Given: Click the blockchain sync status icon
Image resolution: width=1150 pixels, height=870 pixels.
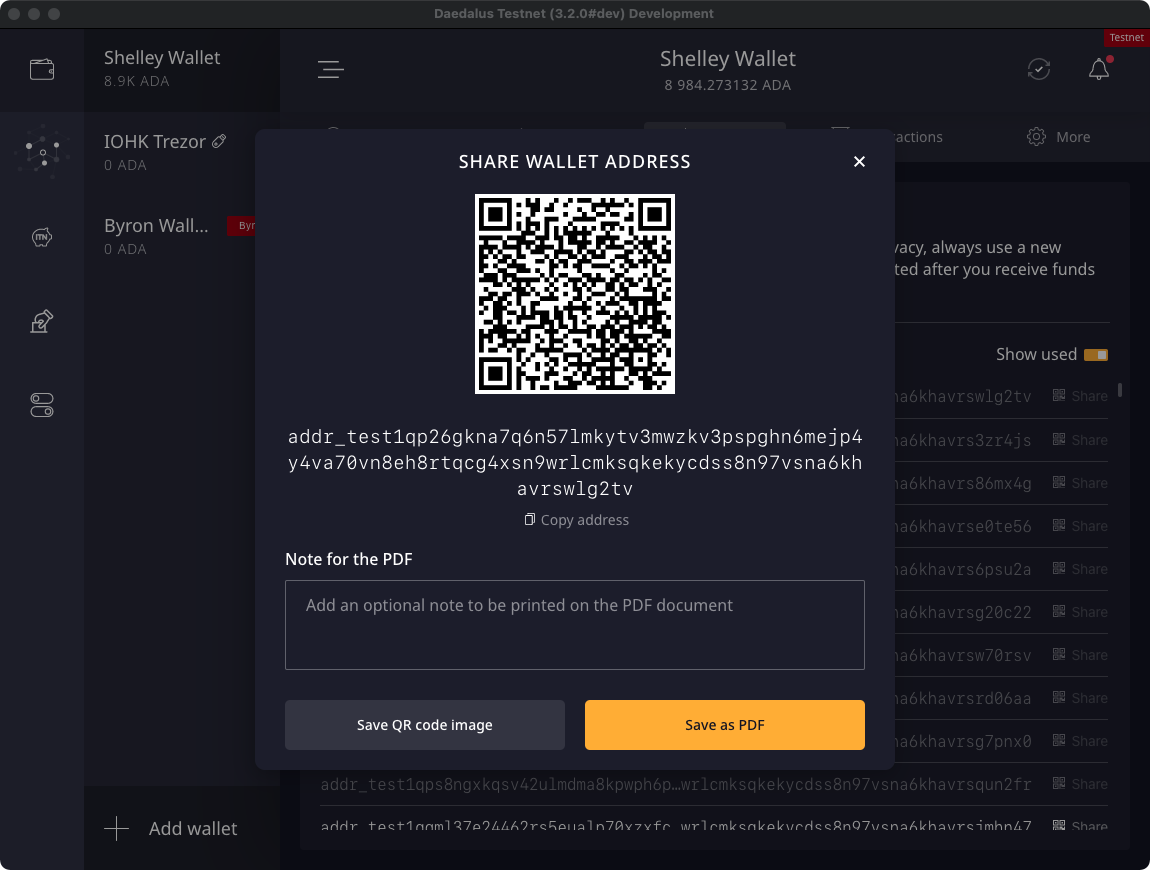Looking at the screenshot, I should coord(1038,69).
